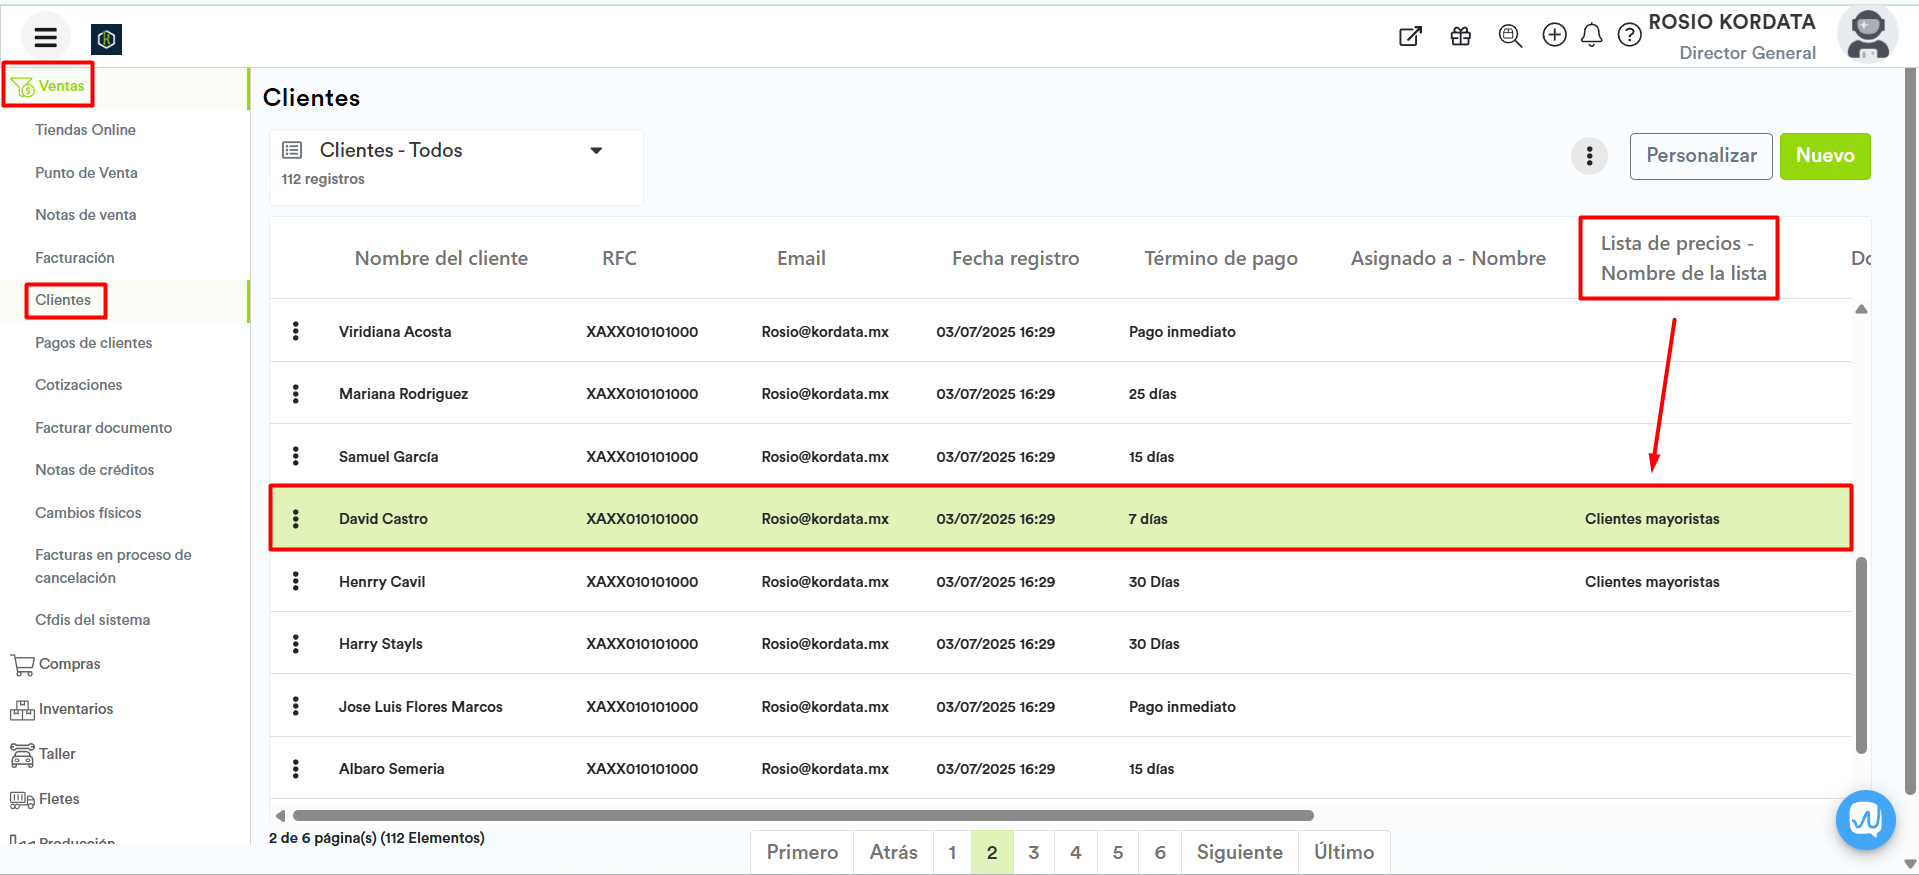The height and width of the screenshot is (875, 1919).
Task: Click the Nuevo button
Action: [x=1824, y=156]
